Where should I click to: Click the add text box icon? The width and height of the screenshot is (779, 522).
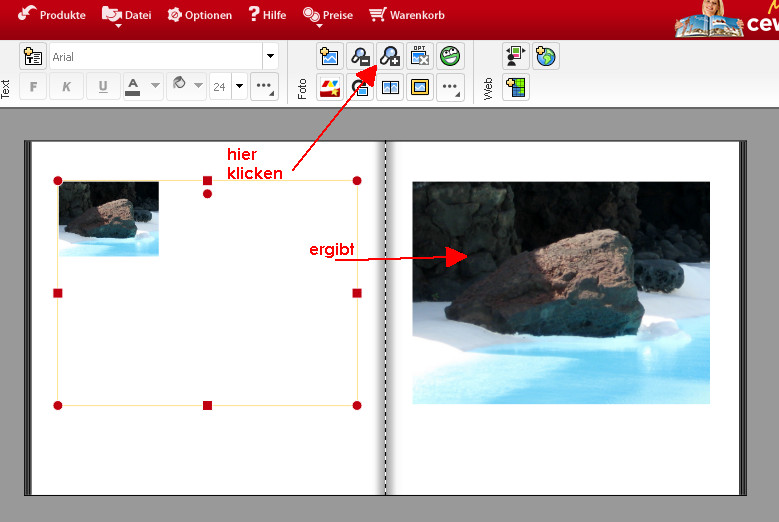coord(33,57)
